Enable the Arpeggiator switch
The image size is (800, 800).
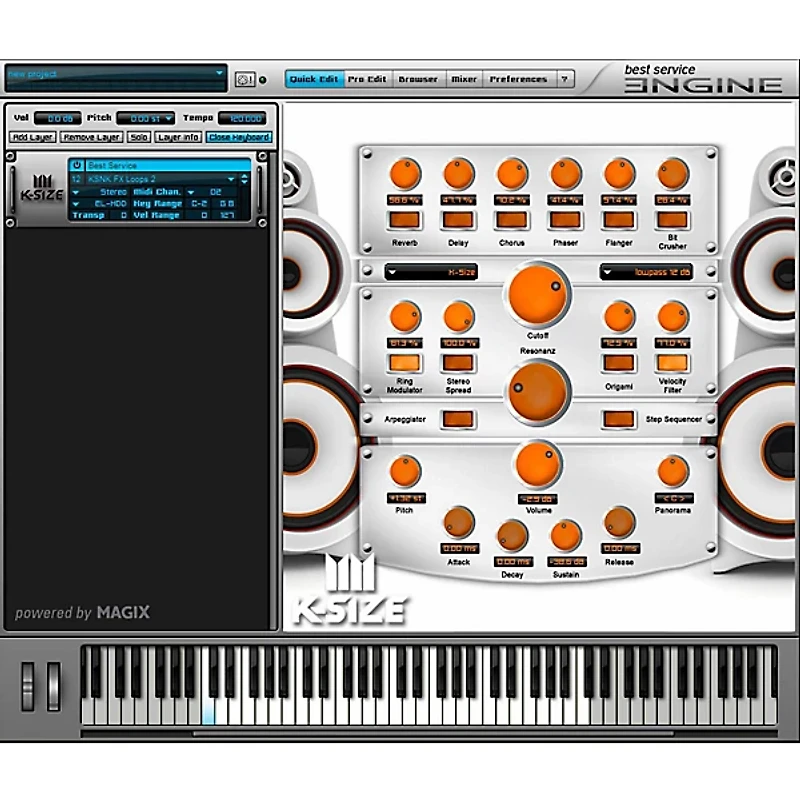coord(458,419)
